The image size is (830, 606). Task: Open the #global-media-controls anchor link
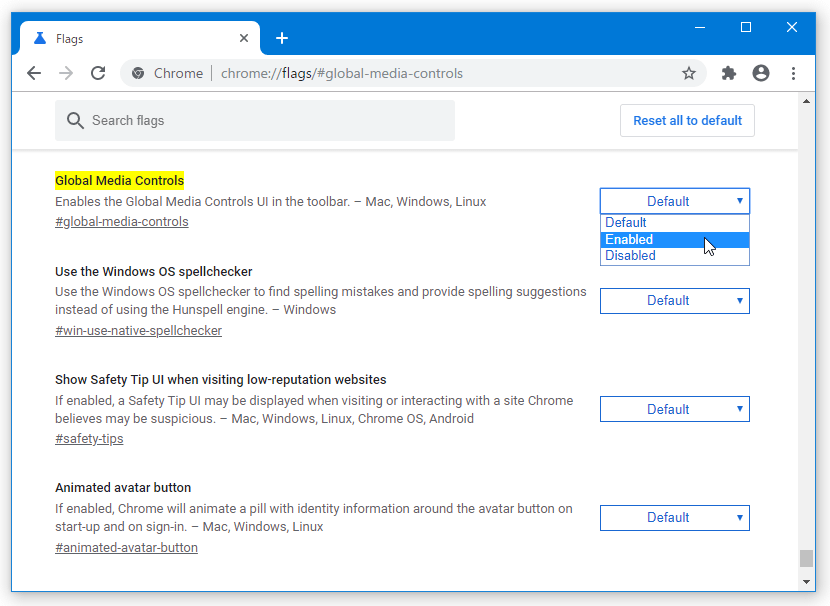tap(122, 222)
